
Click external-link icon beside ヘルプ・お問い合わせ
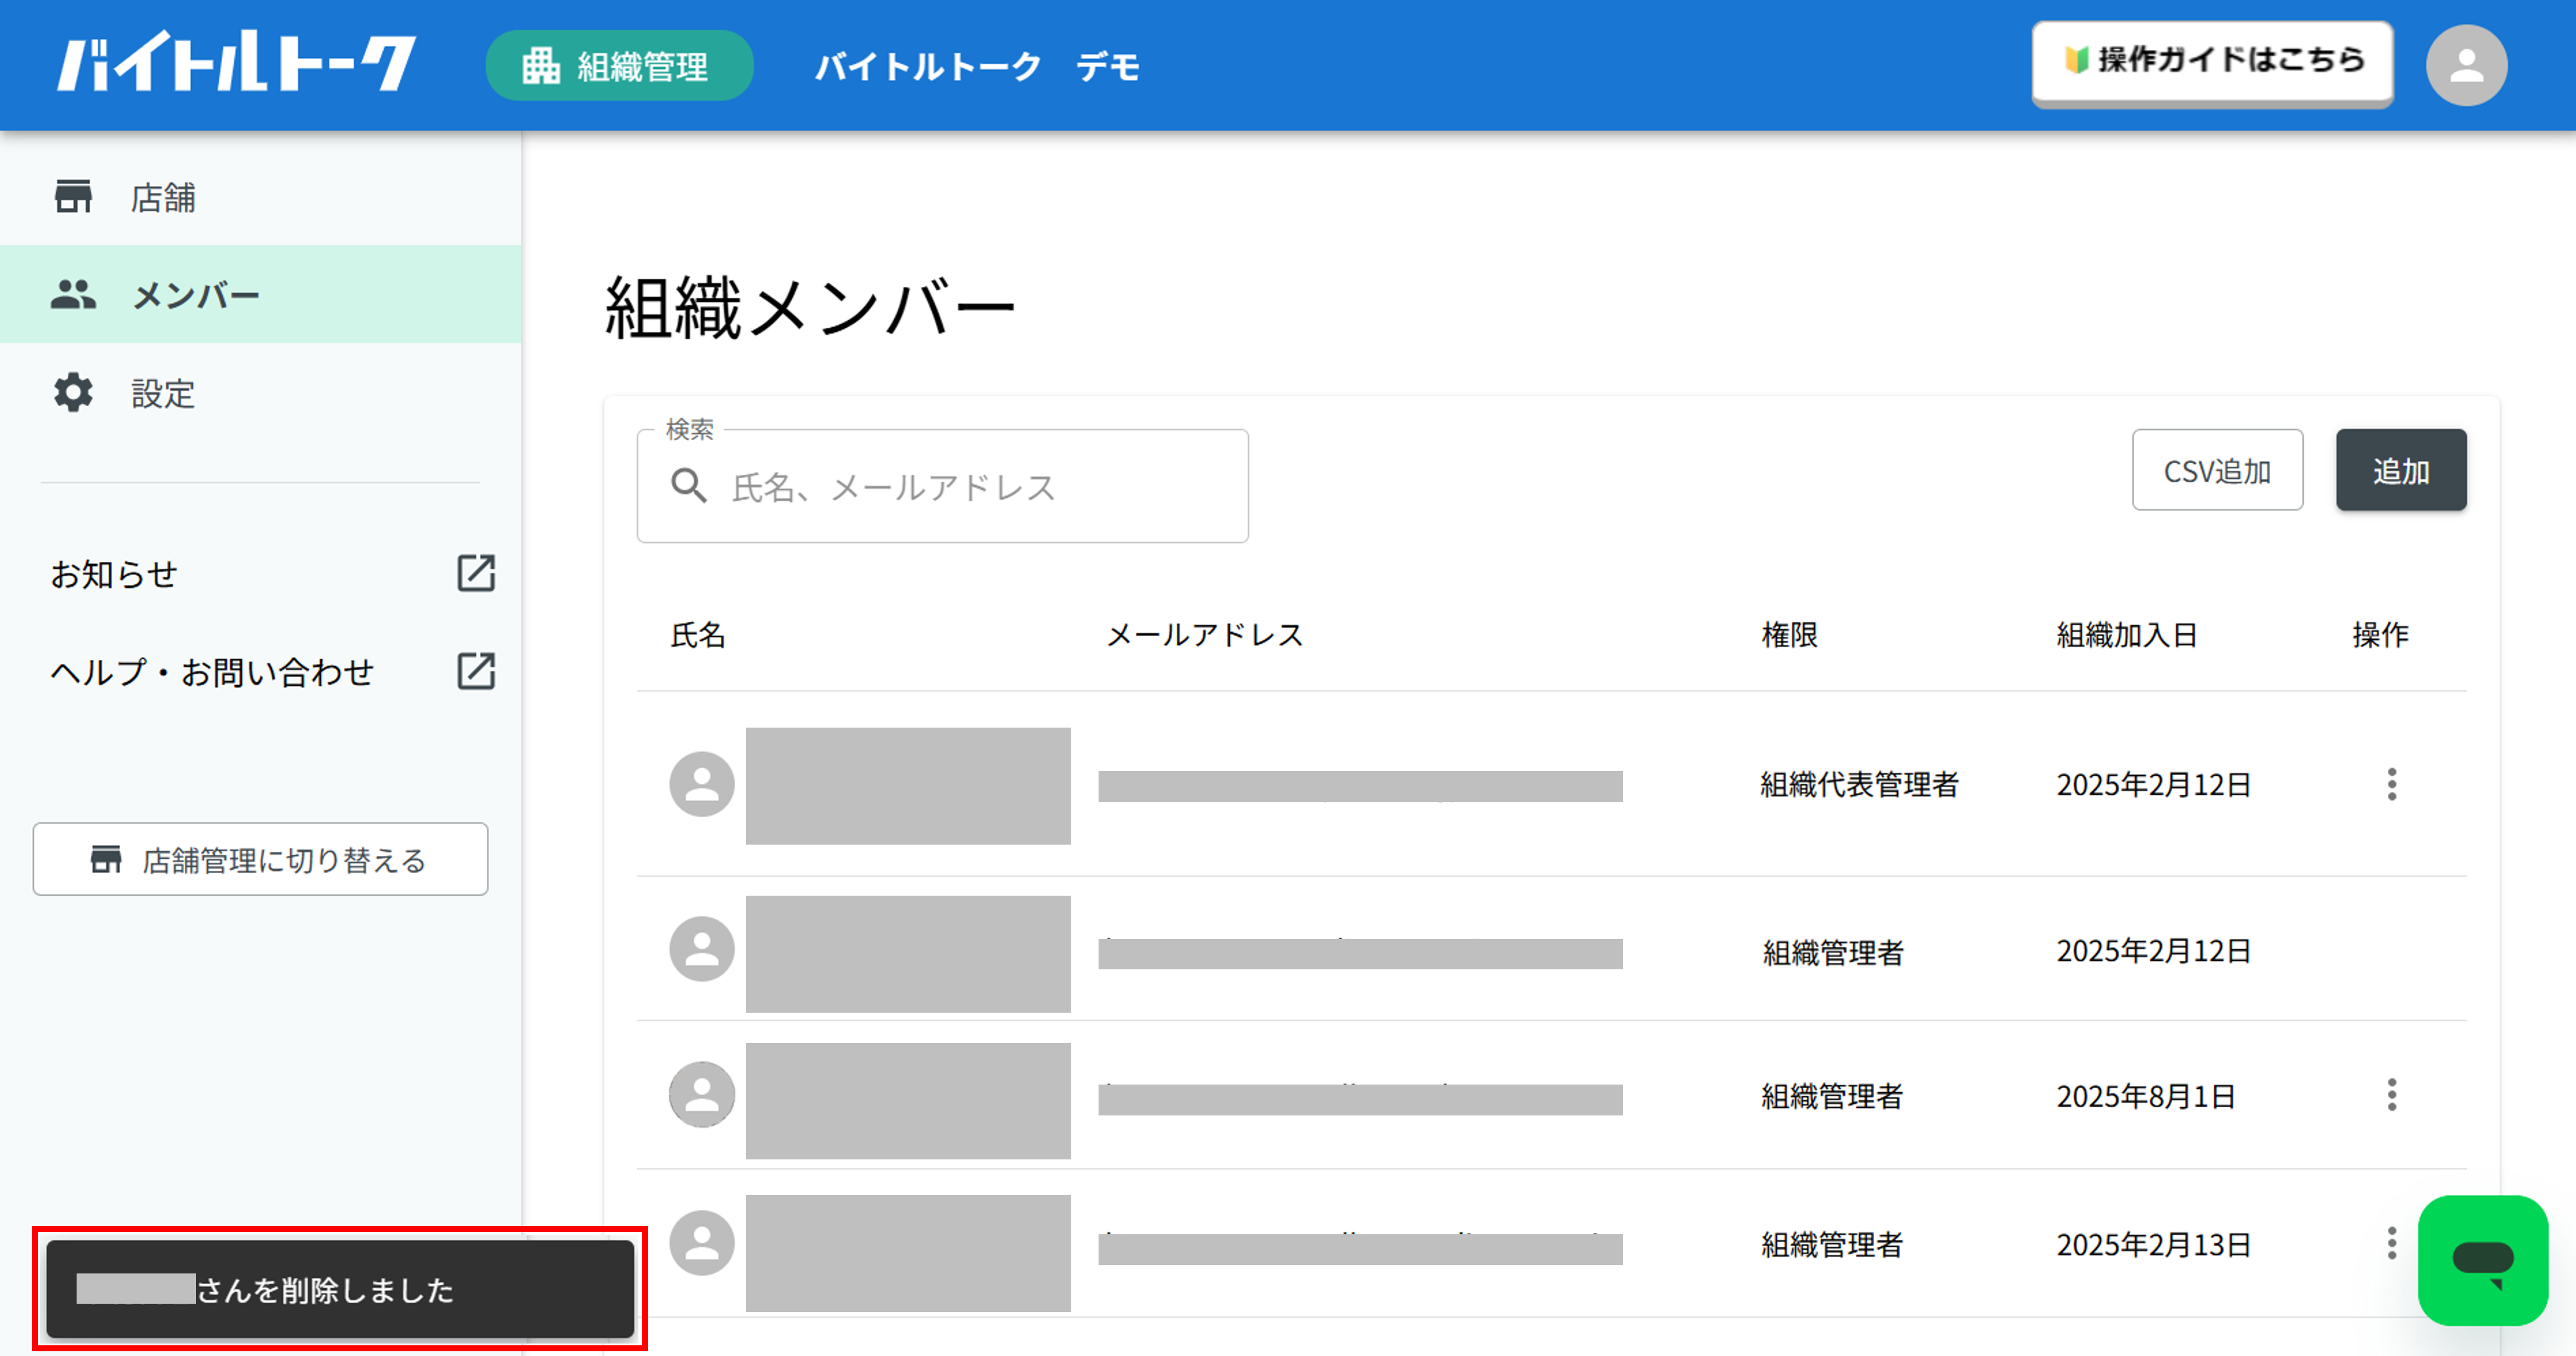pos(476,671)
